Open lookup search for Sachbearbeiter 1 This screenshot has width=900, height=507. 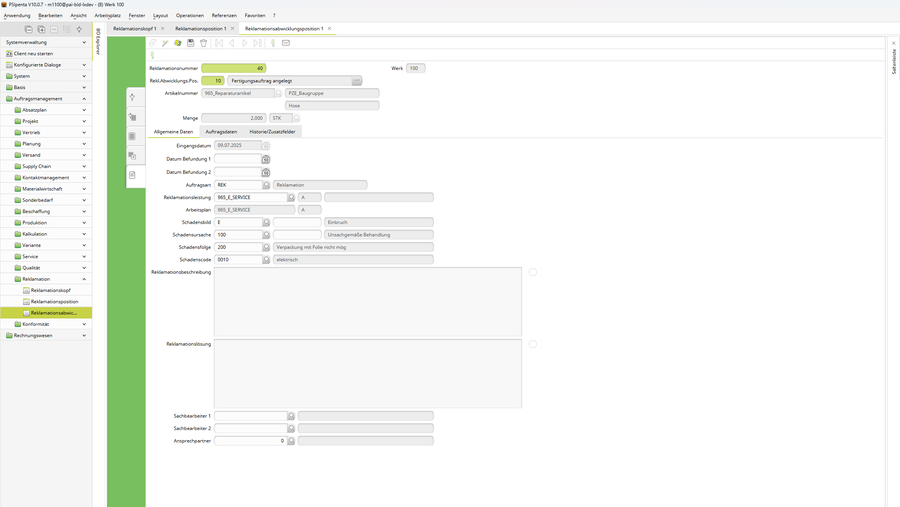[x=291, y=416]
